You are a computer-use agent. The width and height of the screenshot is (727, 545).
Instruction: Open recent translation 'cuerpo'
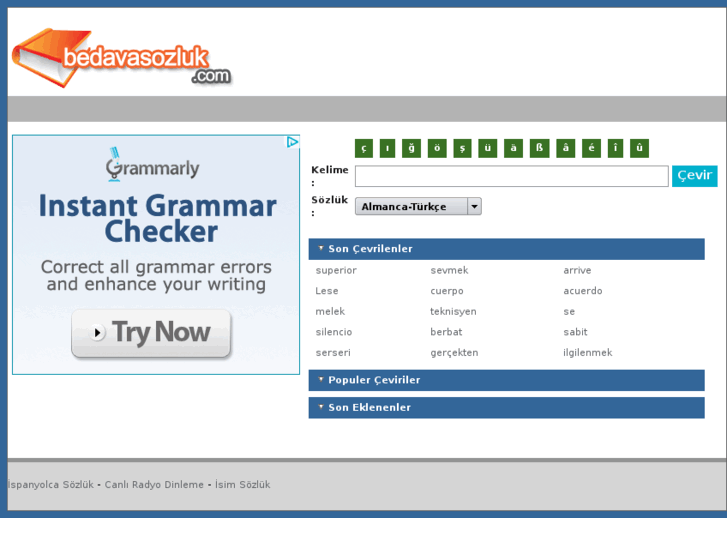[447, 291]
